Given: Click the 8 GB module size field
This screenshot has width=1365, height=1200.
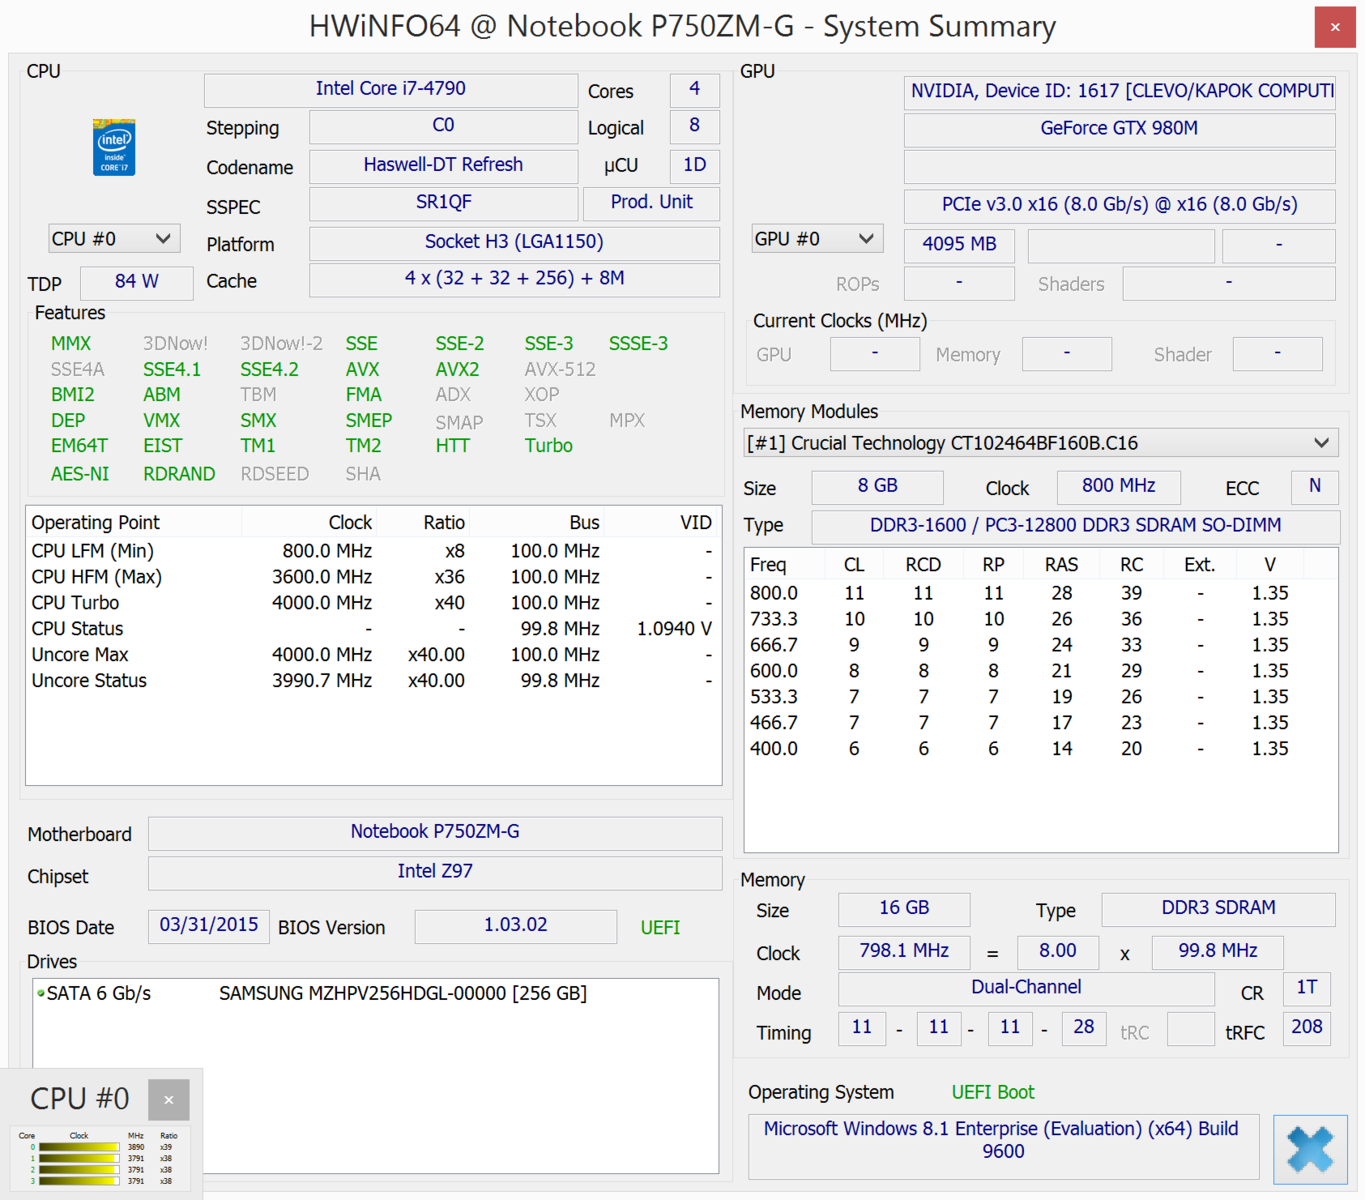Looking at the screenshot, I should pos(877,487).
